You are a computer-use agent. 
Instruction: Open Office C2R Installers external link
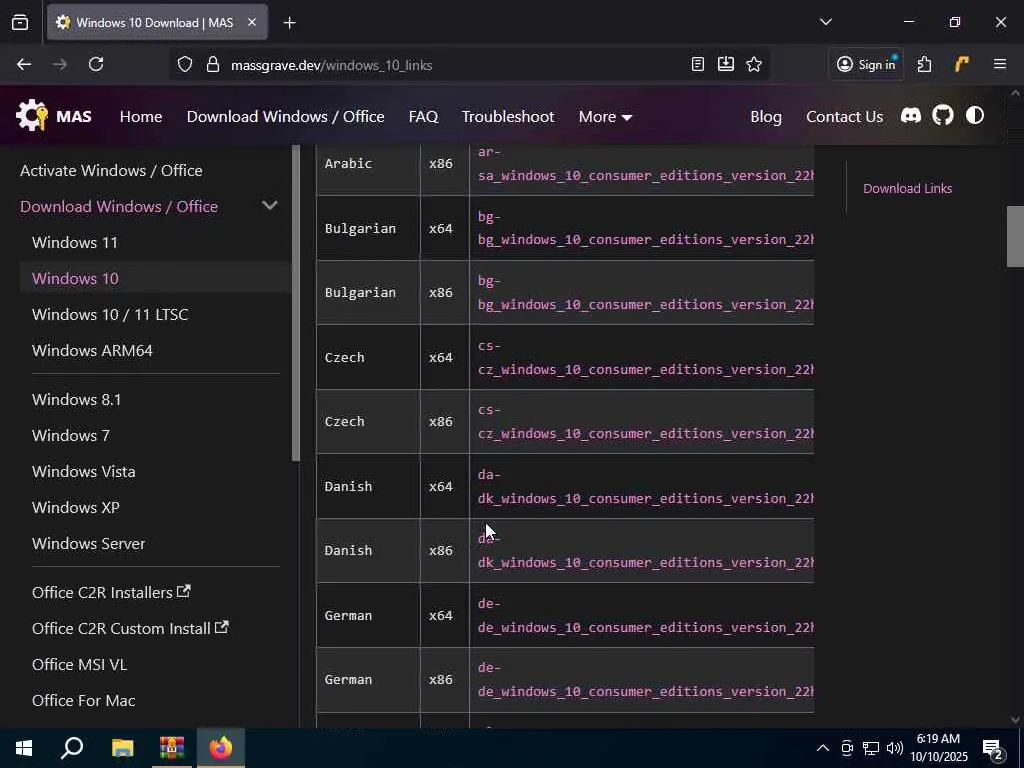coord(111,592)
